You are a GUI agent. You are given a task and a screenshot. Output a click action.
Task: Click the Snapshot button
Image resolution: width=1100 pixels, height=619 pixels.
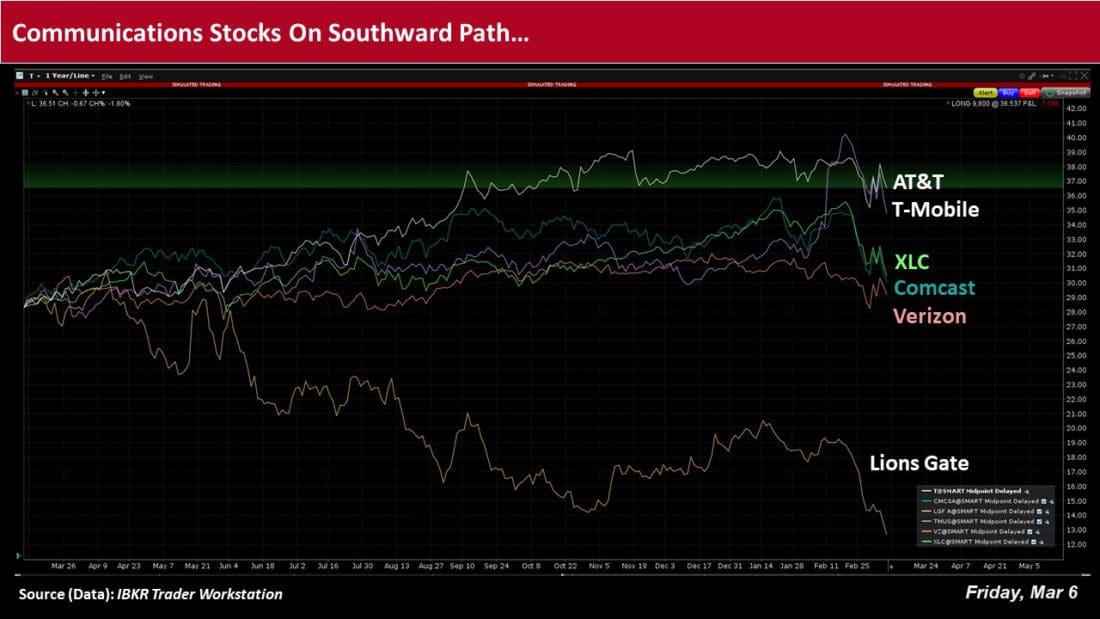coord(1066,93)
